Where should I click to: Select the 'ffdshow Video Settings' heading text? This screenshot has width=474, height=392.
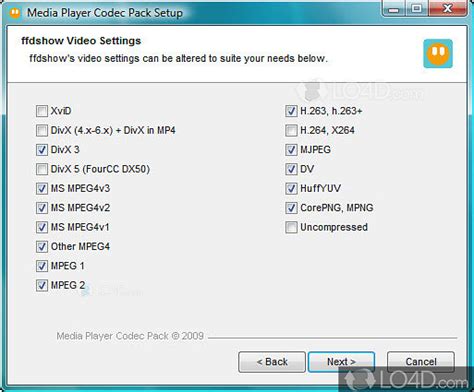tap(81, 41)
